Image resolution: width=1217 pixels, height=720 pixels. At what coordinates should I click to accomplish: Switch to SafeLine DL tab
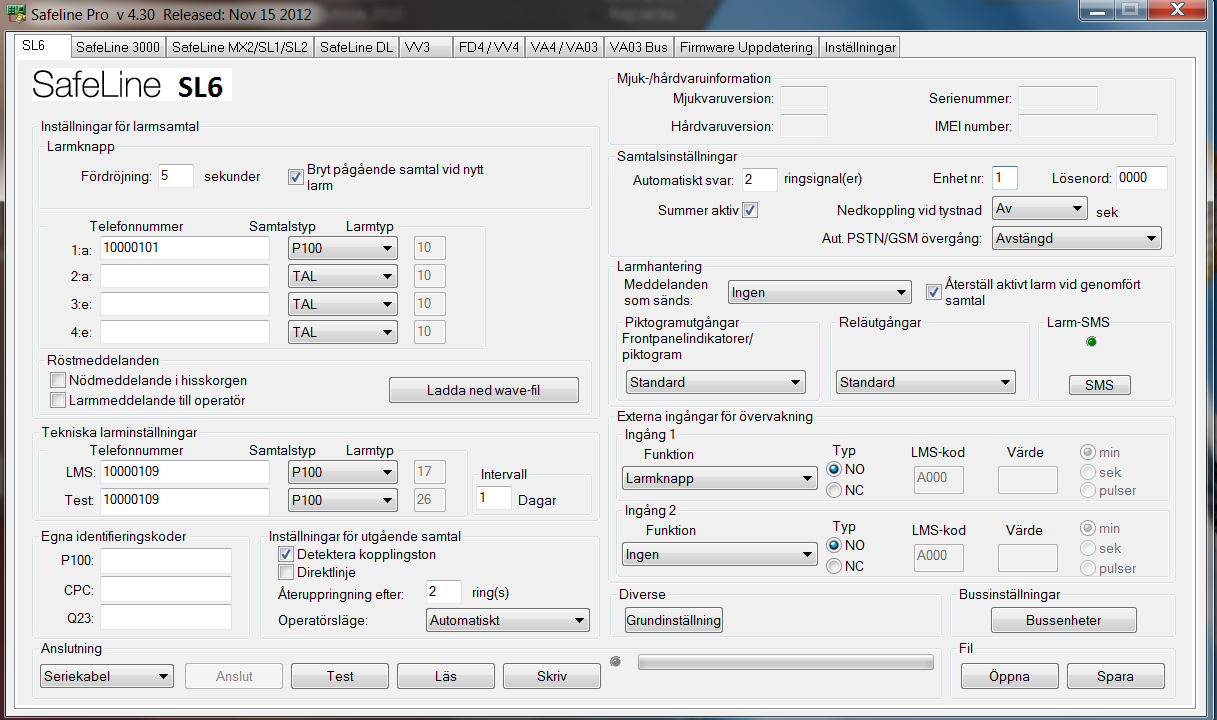click(356, 48)
